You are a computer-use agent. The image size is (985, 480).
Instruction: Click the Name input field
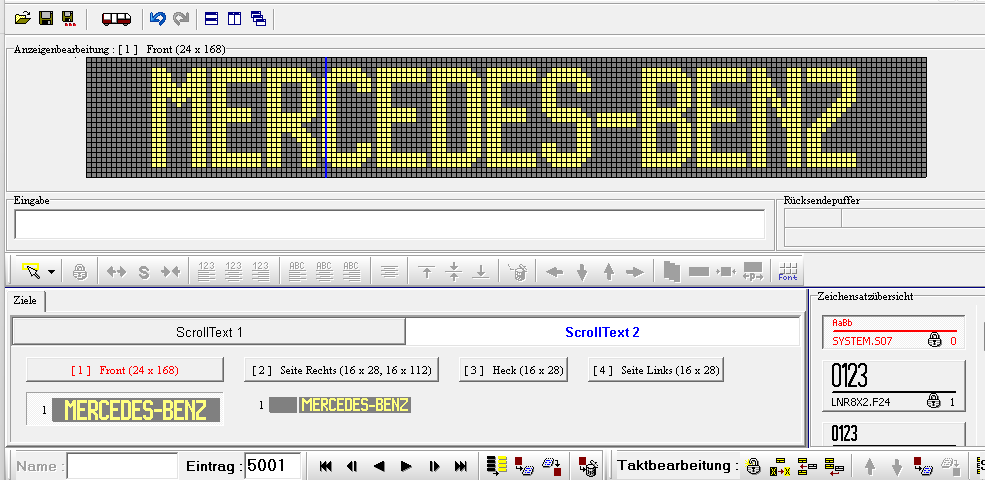coord(122,466)
